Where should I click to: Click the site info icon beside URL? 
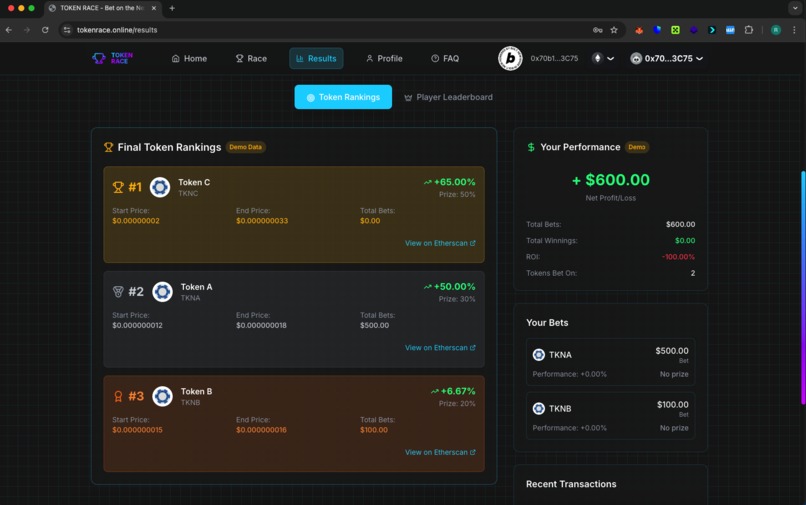[67, 30]
